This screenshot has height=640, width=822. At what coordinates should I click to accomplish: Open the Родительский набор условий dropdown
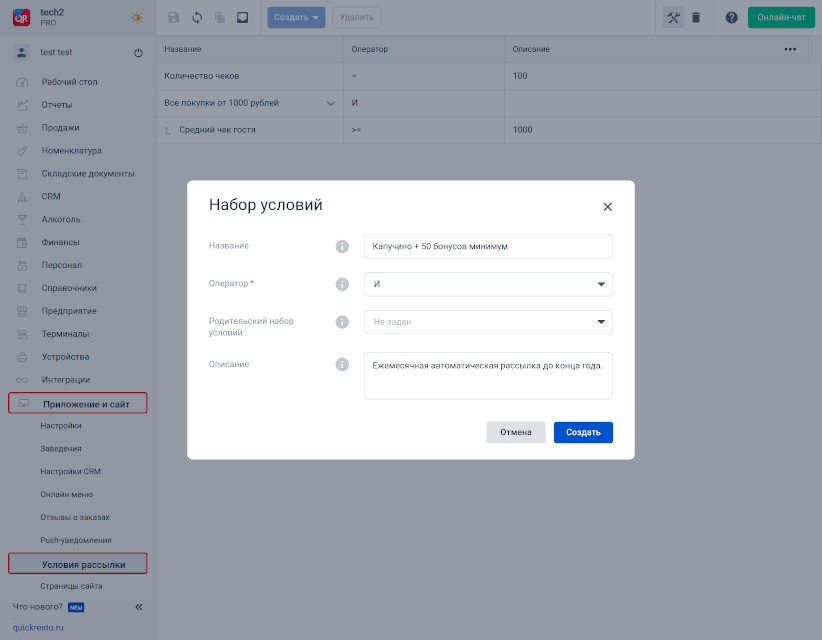point(488,322)
